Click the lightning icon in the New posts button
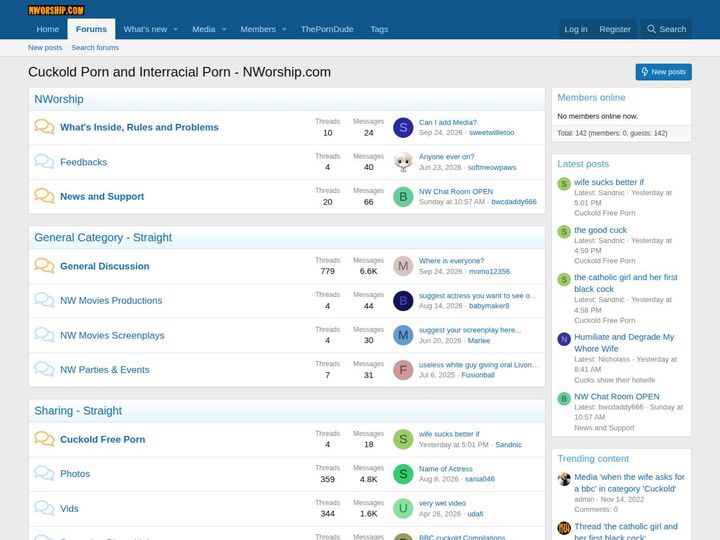Viewport: 720px width, 540px height. click(645, 72)
